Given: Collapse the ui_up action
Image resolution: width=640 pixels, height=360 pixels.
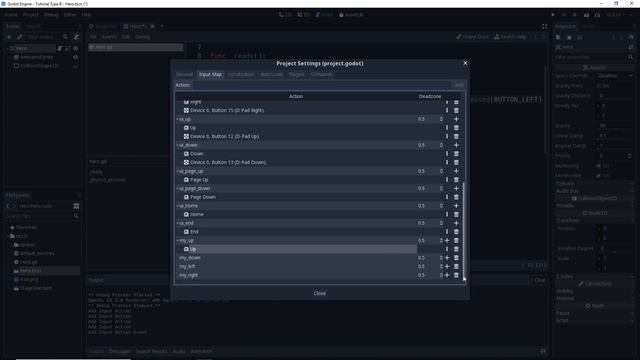Looking at the screenshot, I should point(178,119).
